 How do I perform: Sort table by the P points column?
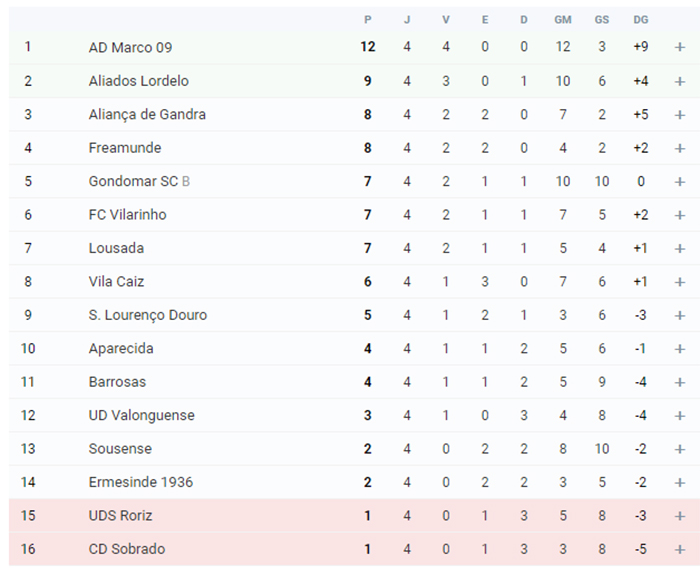pos(367,20)
